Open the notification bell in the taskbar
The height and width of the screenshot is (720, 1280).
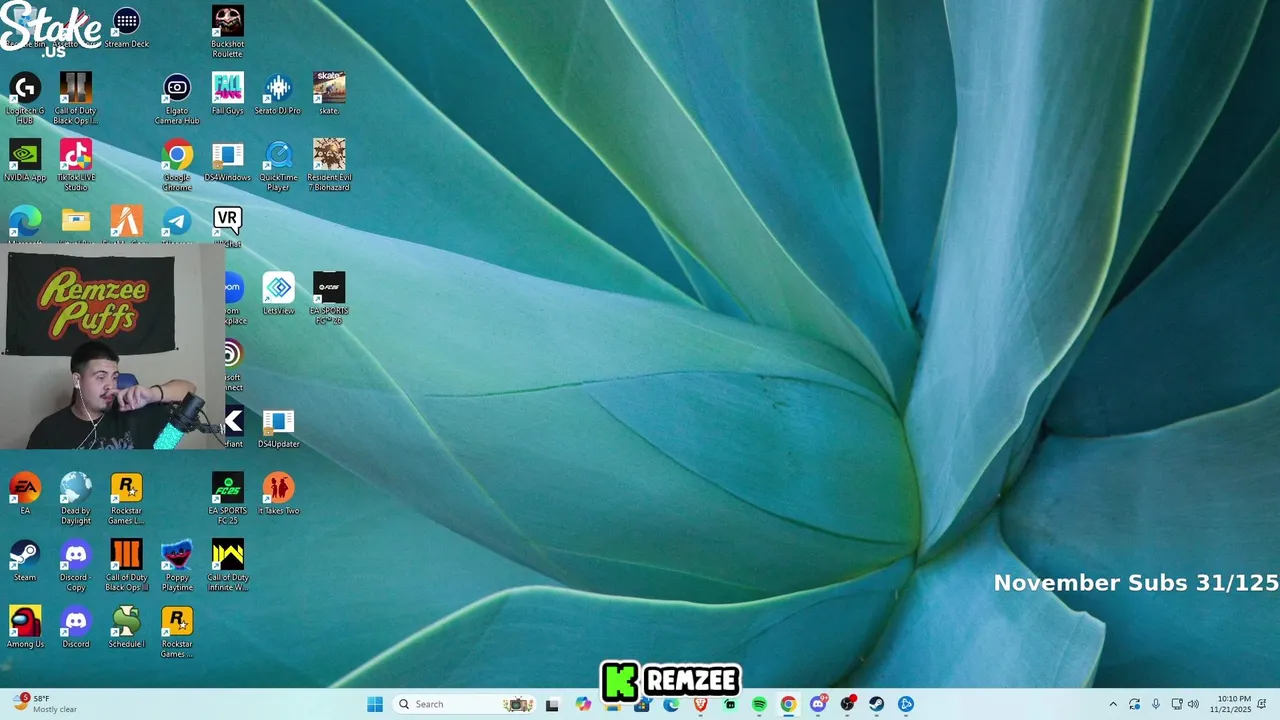pyautogui.click(x=1262, y=704)
